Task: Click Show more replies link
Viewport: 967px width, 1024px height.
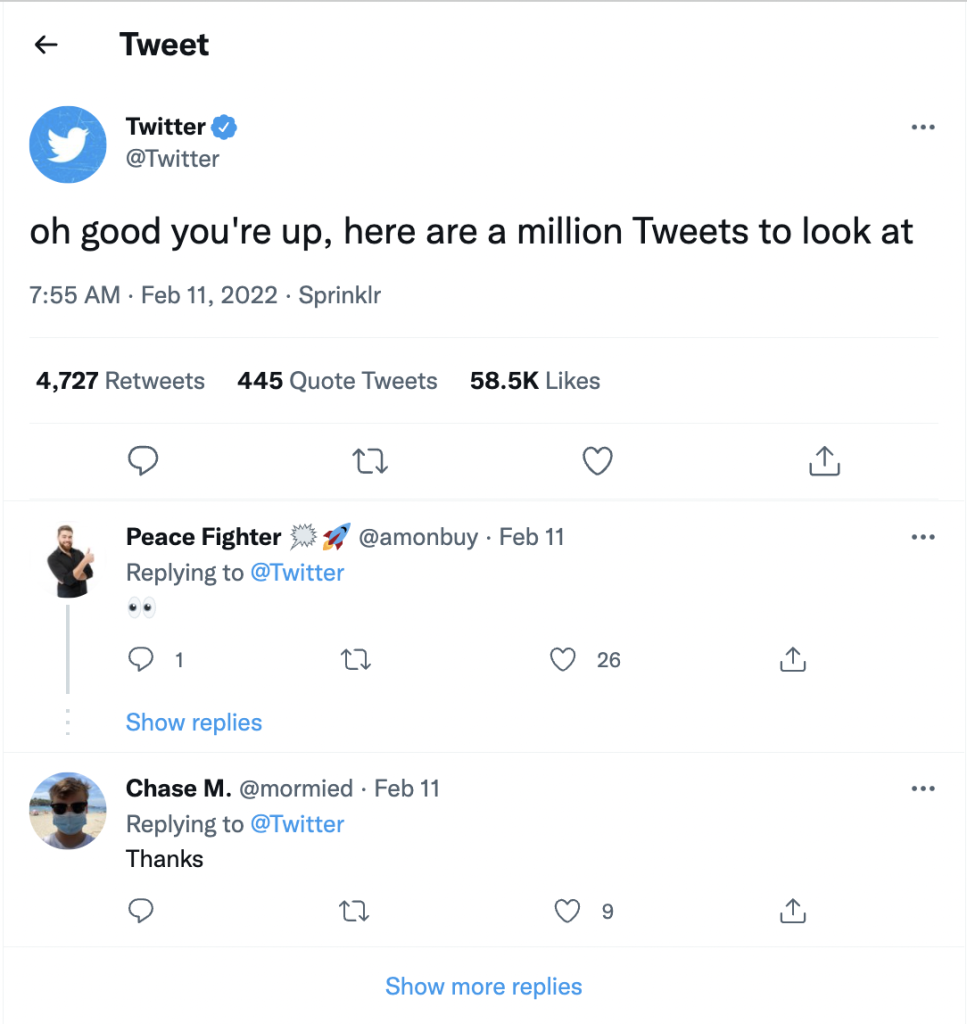Action: click(483, 987)
